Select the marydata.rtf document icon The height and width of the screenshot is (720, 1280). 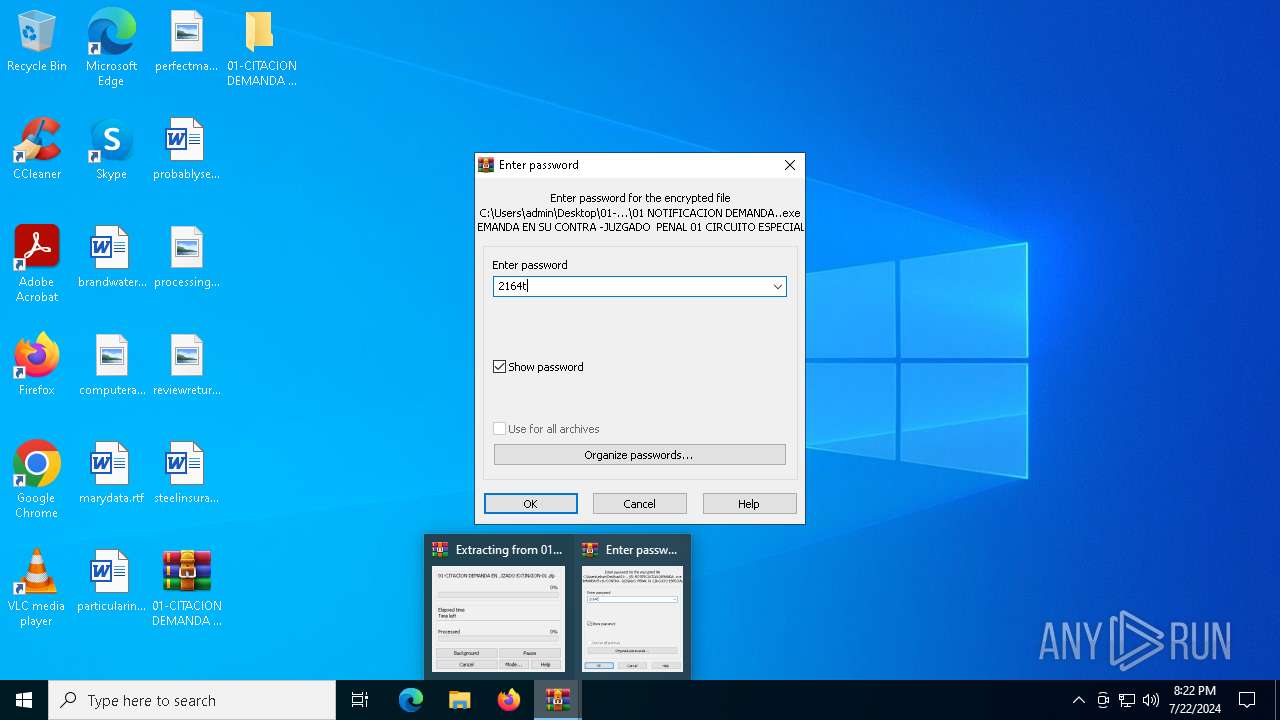pyautogui.click(x=111, y=473)
